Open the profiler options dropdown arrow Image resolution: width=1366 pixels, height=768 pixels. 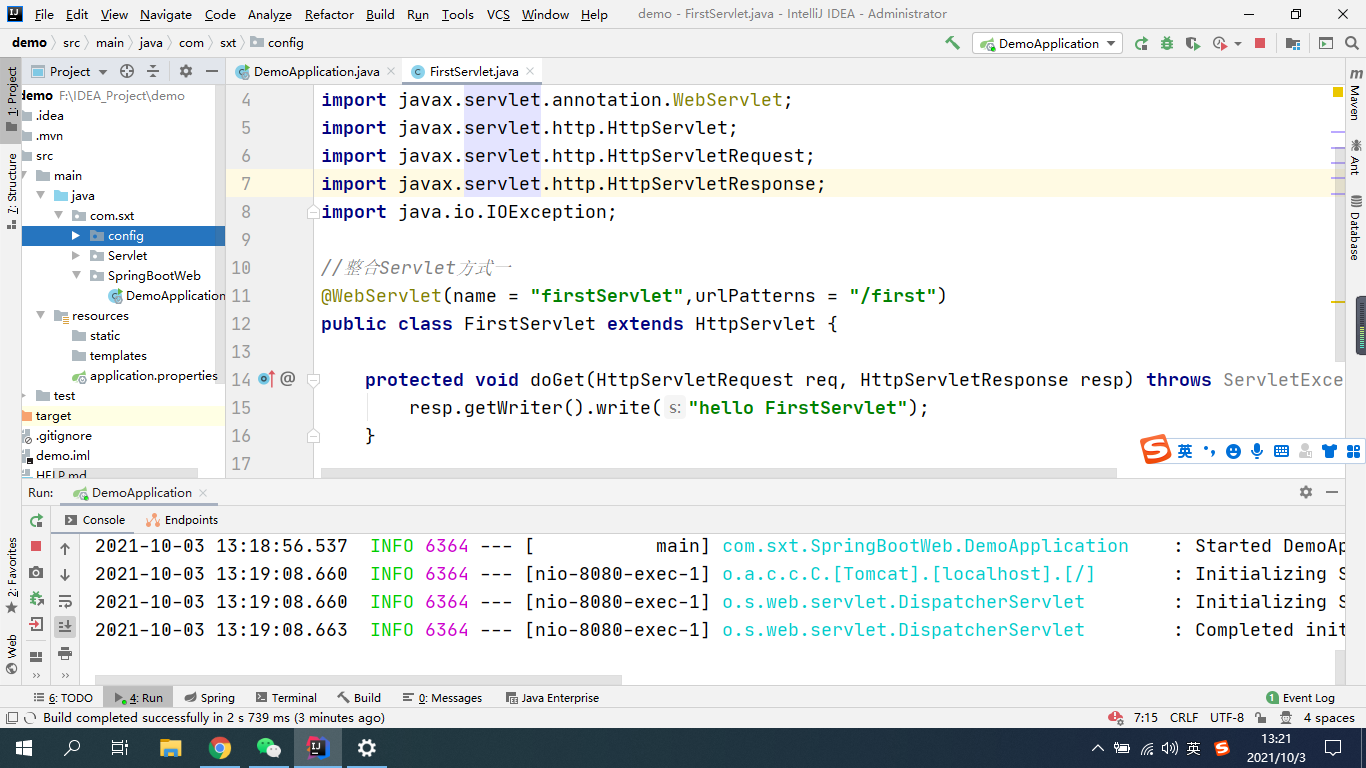(1238, 44)
